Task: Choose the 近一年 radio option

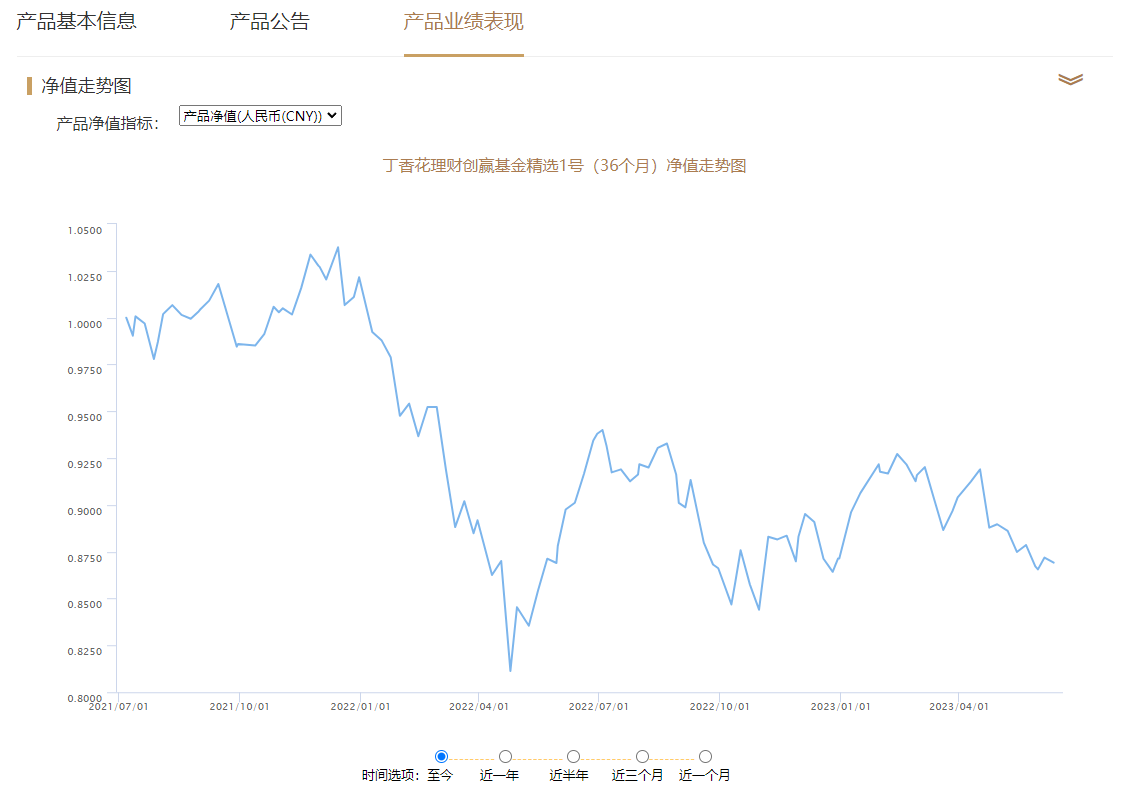Action: [506, 757]
